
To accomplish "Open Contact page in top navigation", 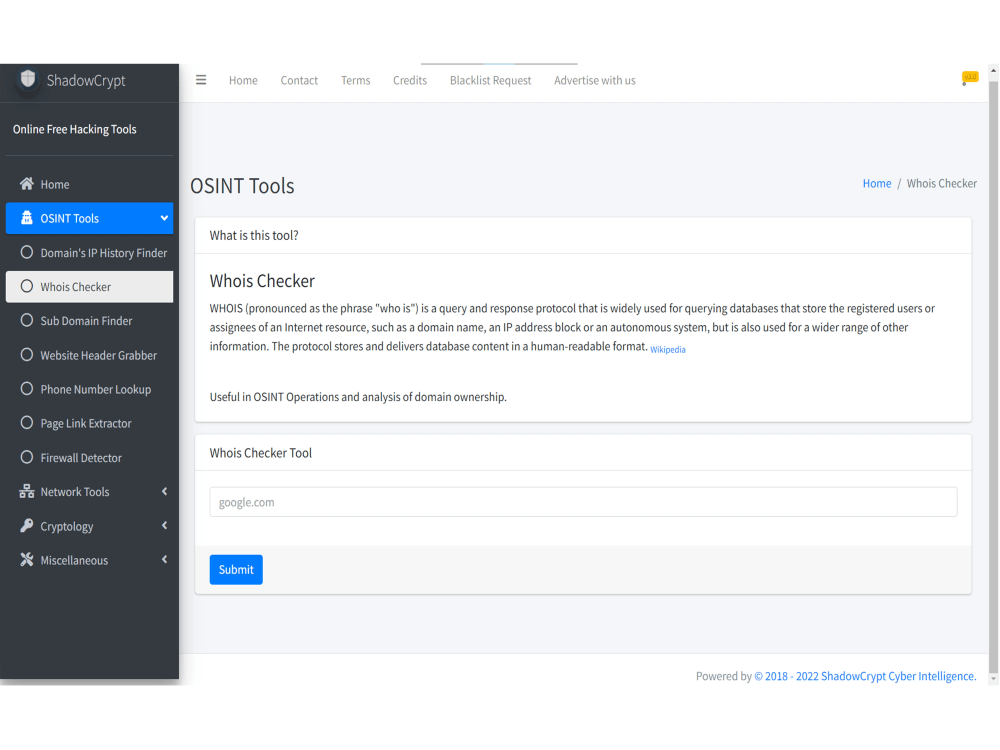I will pyautogui.click(x=299, y=80).
